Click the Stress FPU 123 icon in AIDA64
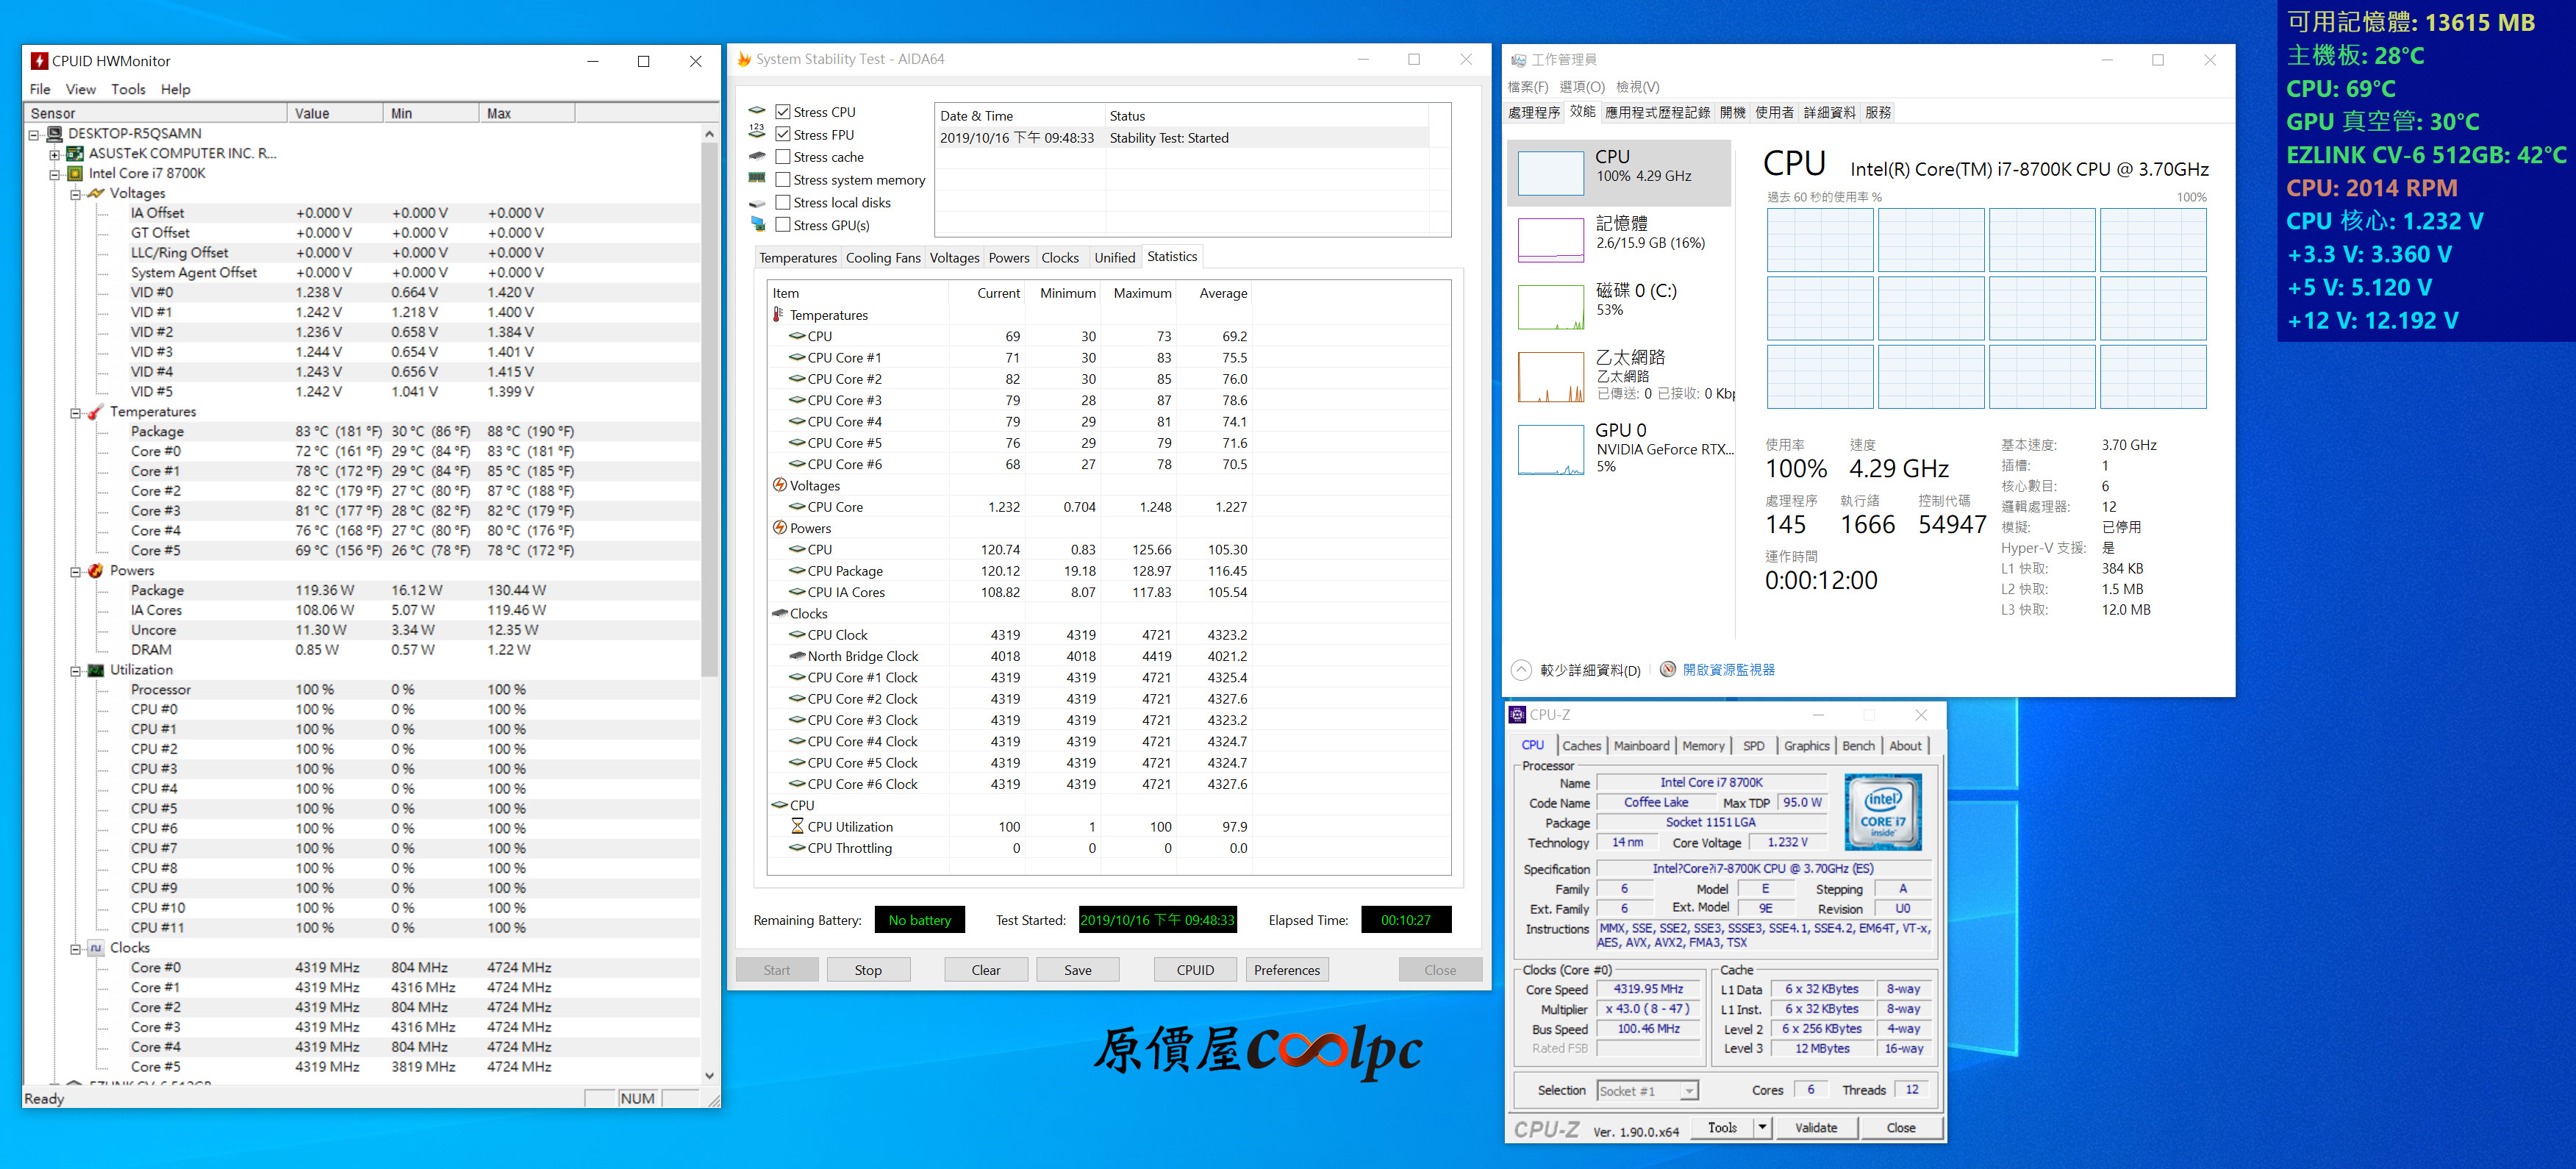Image resolution: width=2576 pixels, height=1169 pixels. (x=757, y=132)
